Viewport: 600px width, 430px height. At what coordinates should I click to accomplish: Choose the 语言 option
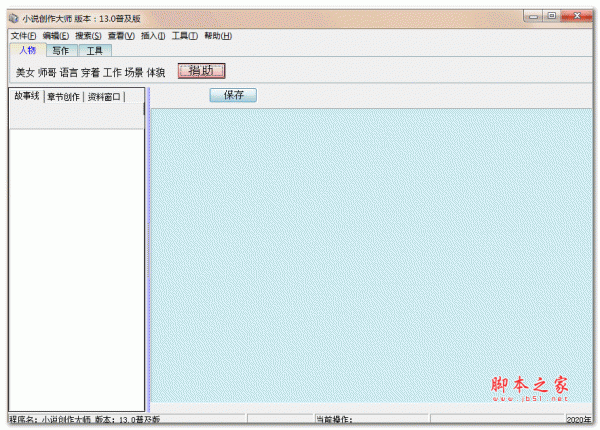(x=69, y=72)
